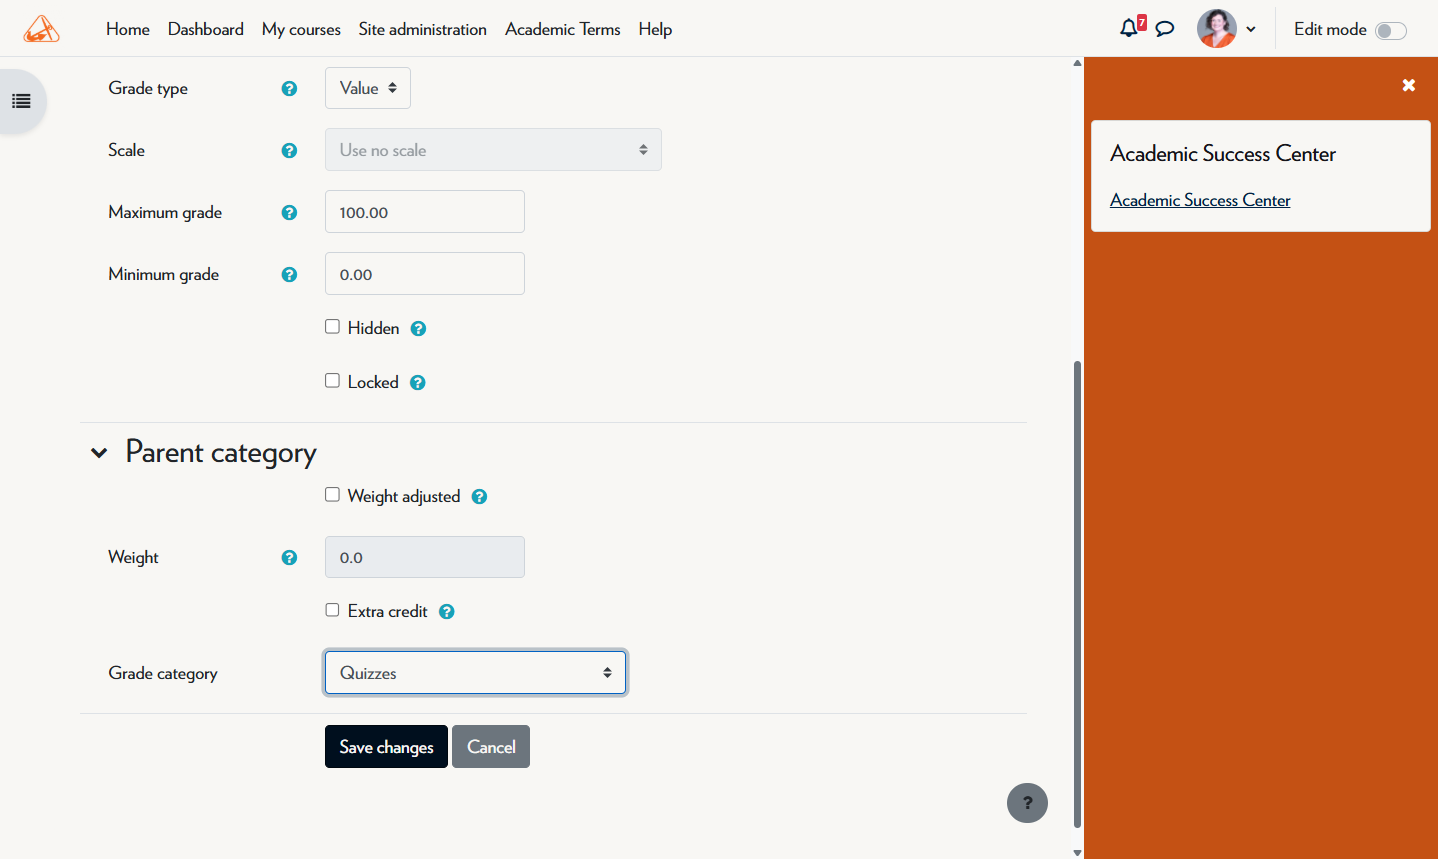This screenshot has height=859, width=1438.
Task: Open help for Weight adjusted
Action: [479, 496]
